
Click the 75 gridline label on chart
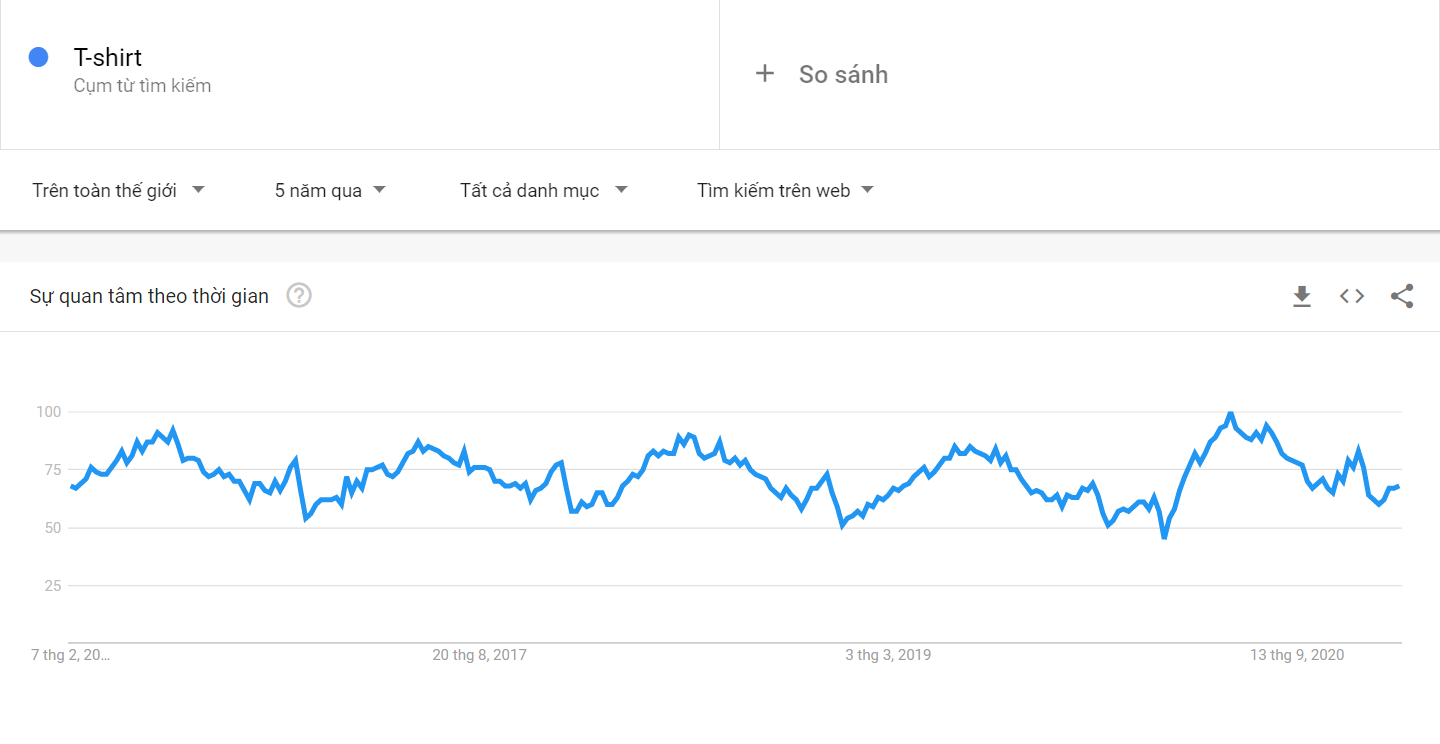49,470
